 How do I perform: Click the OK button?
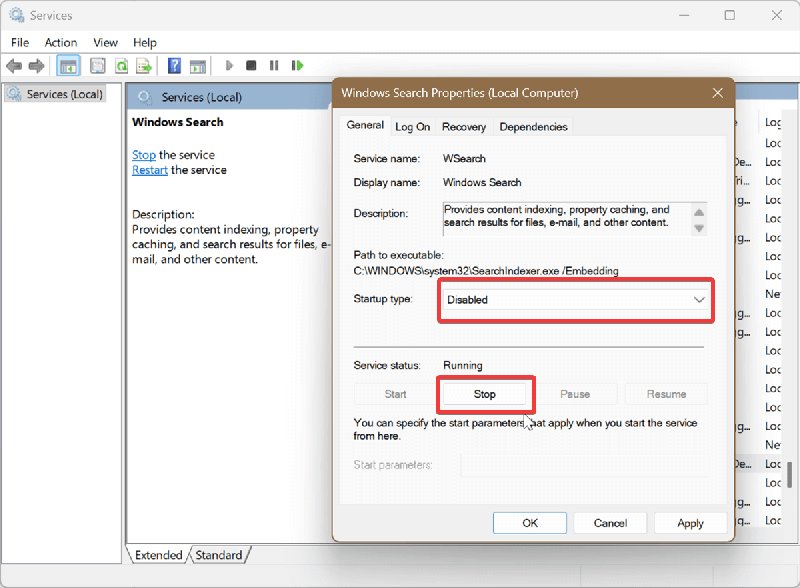tap(530, 523)
